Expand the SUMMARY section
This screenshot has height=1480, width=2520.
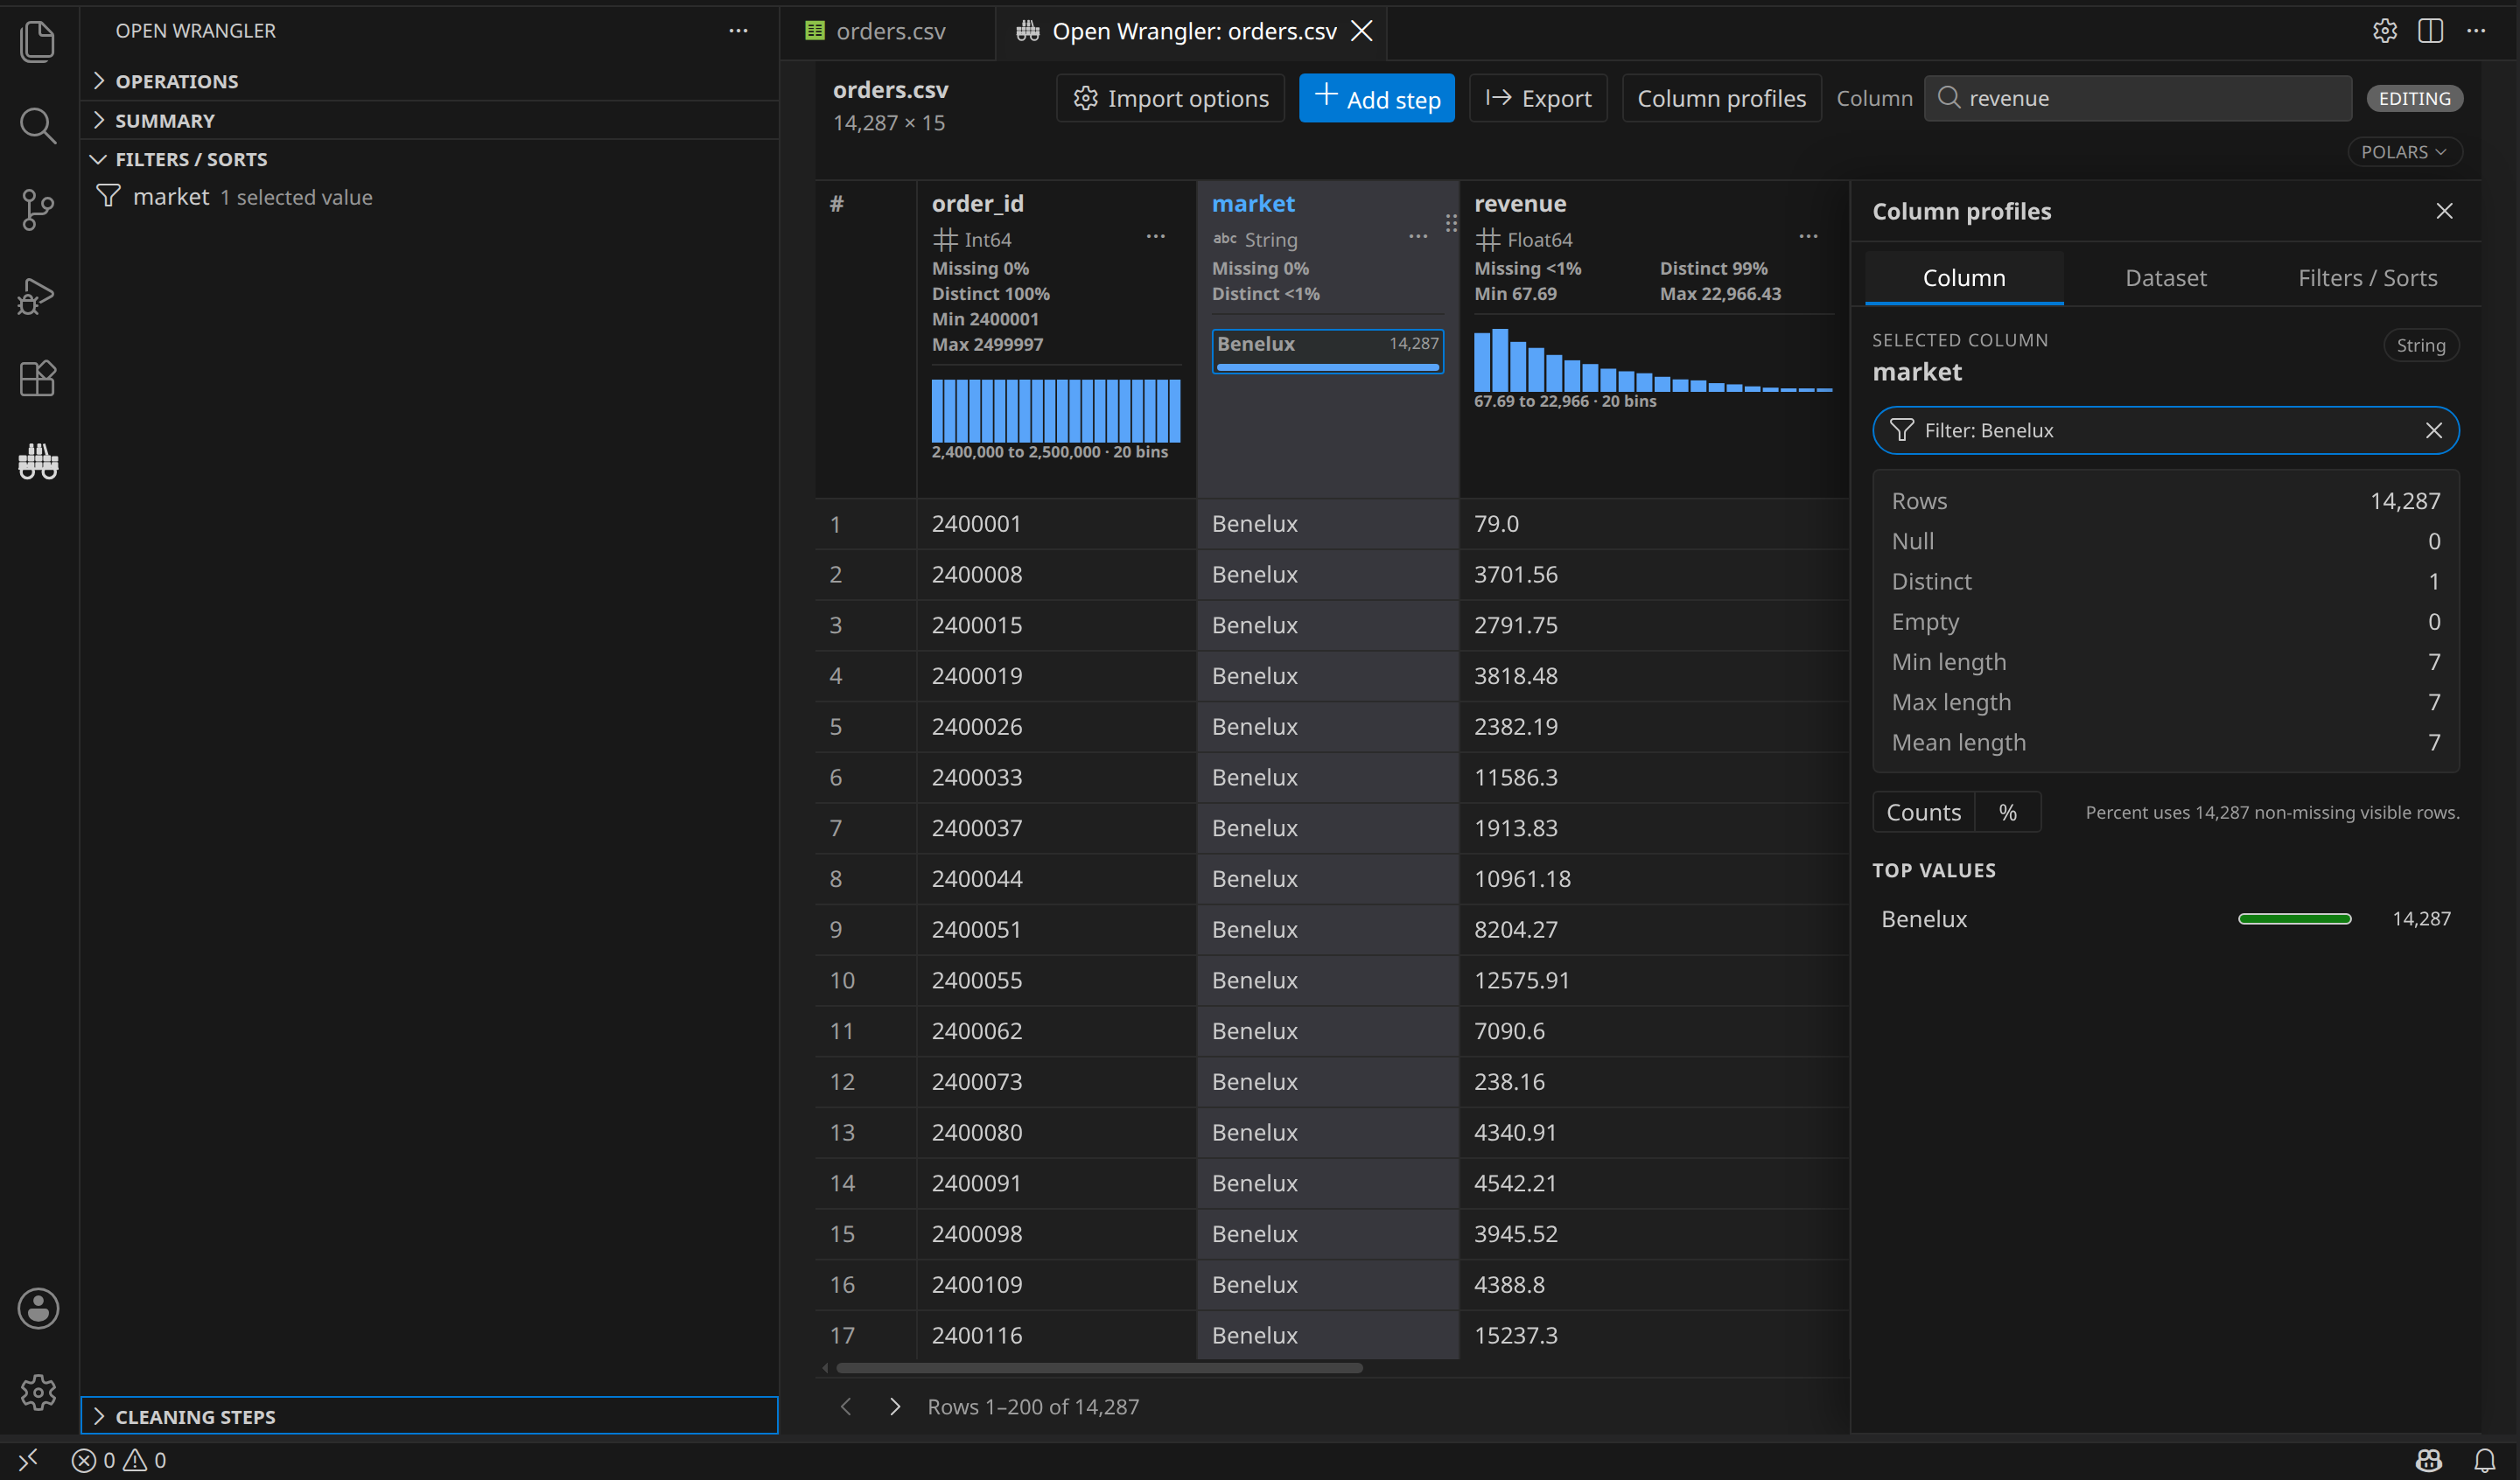[429, 120]
